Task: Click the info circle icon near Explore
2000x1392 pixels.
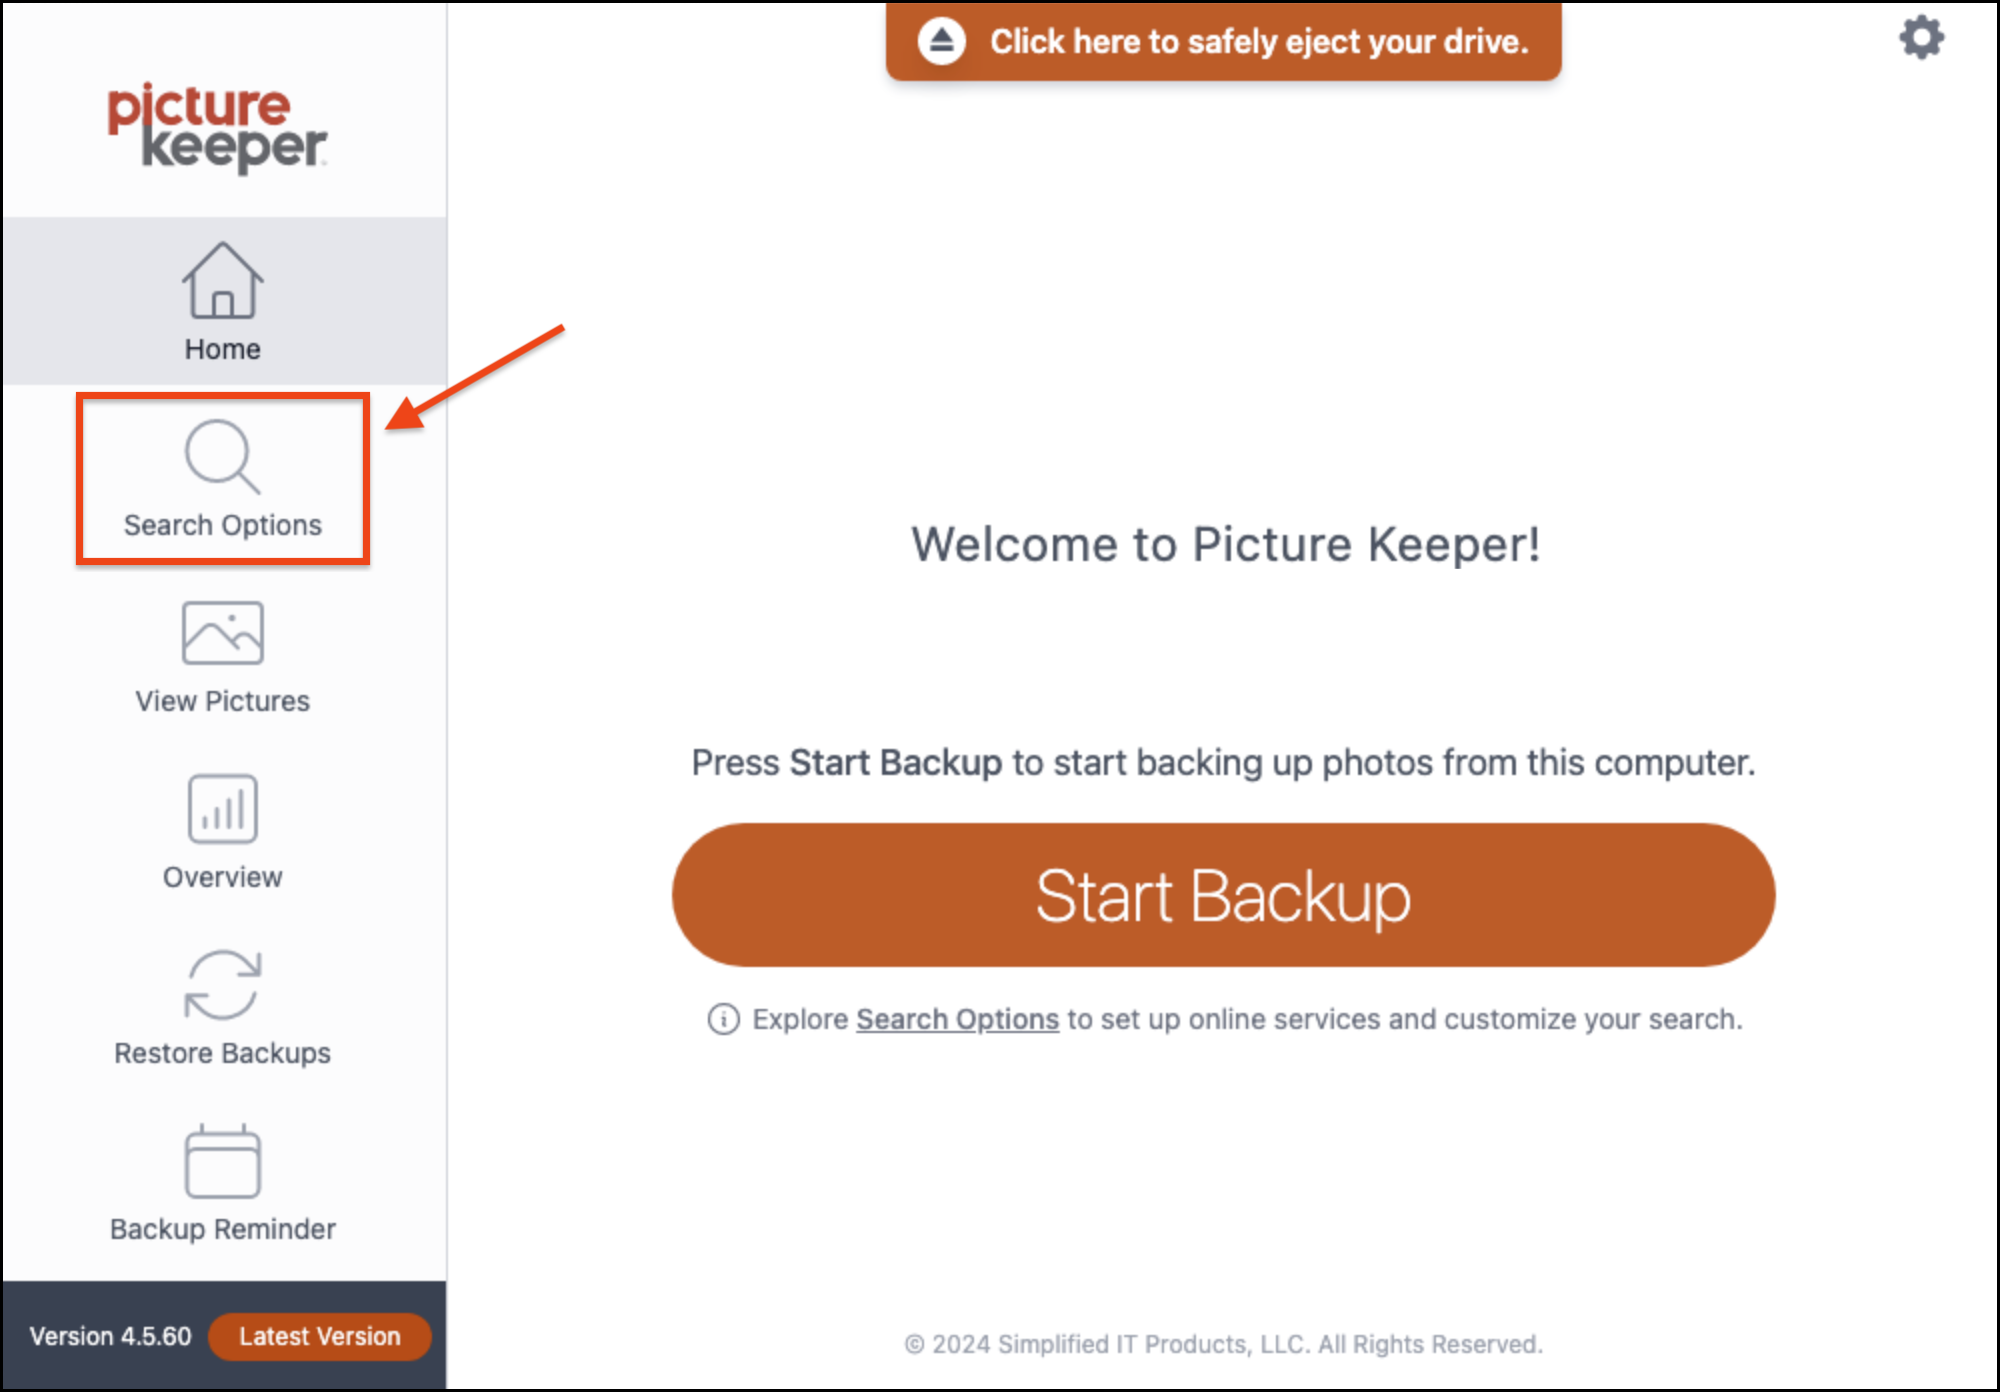Action: click(723, 1019)
